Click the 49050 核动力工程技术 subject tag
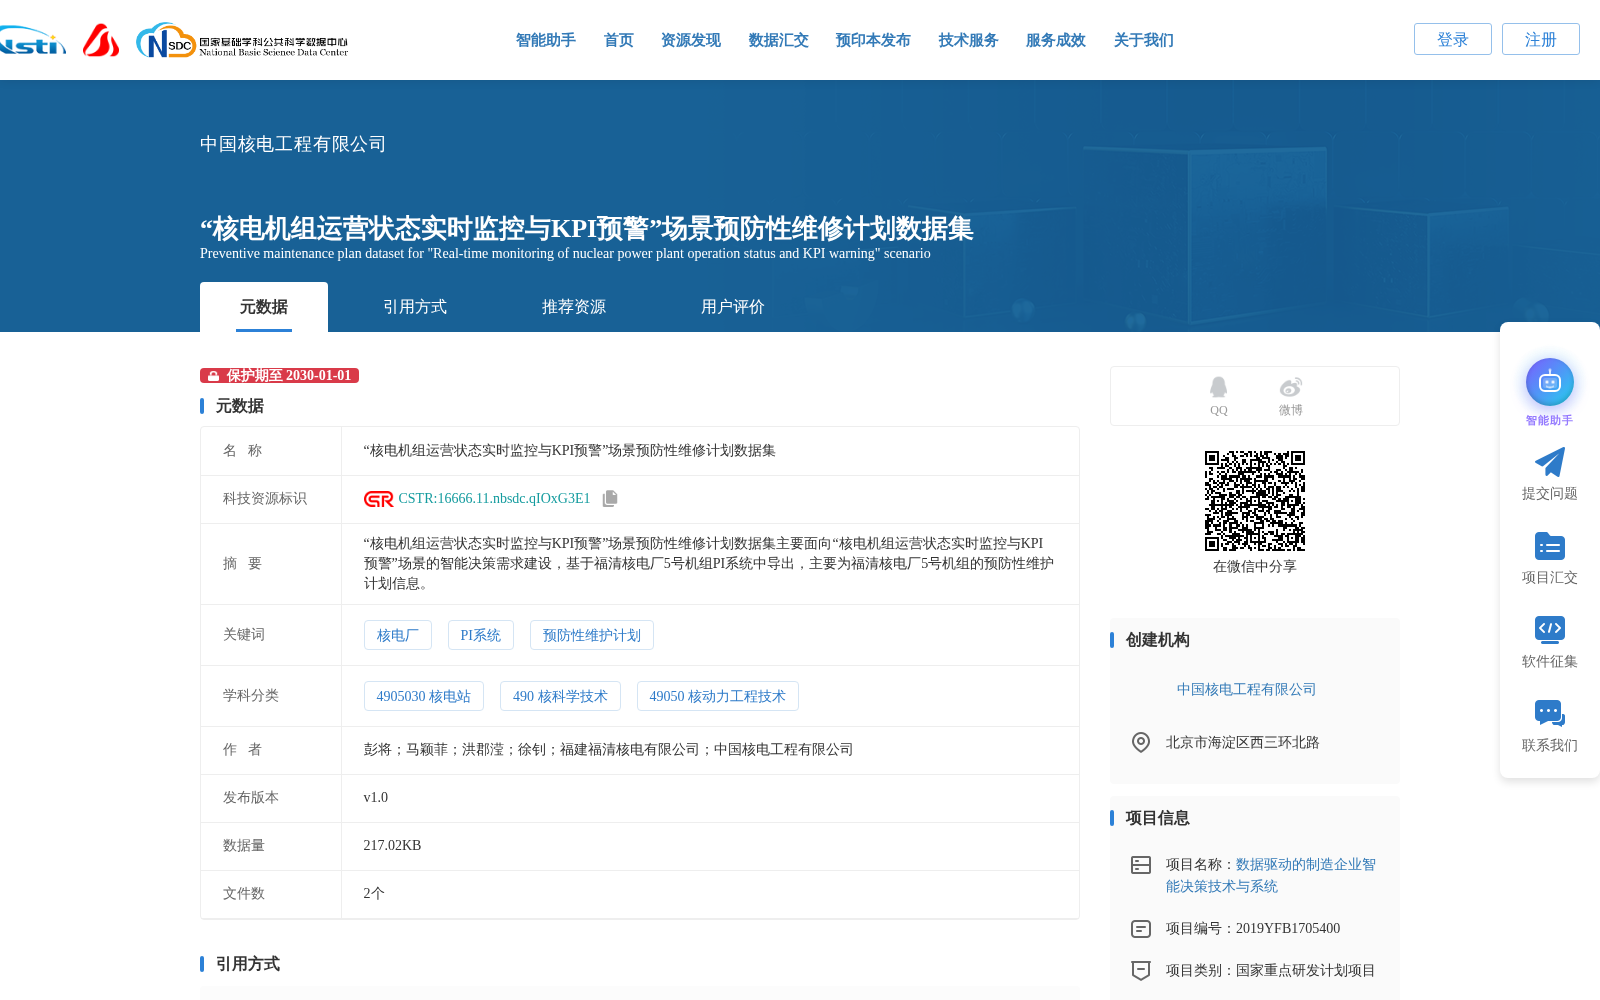The width and height of the screenshot is (1600, 1000). [718, 696]
